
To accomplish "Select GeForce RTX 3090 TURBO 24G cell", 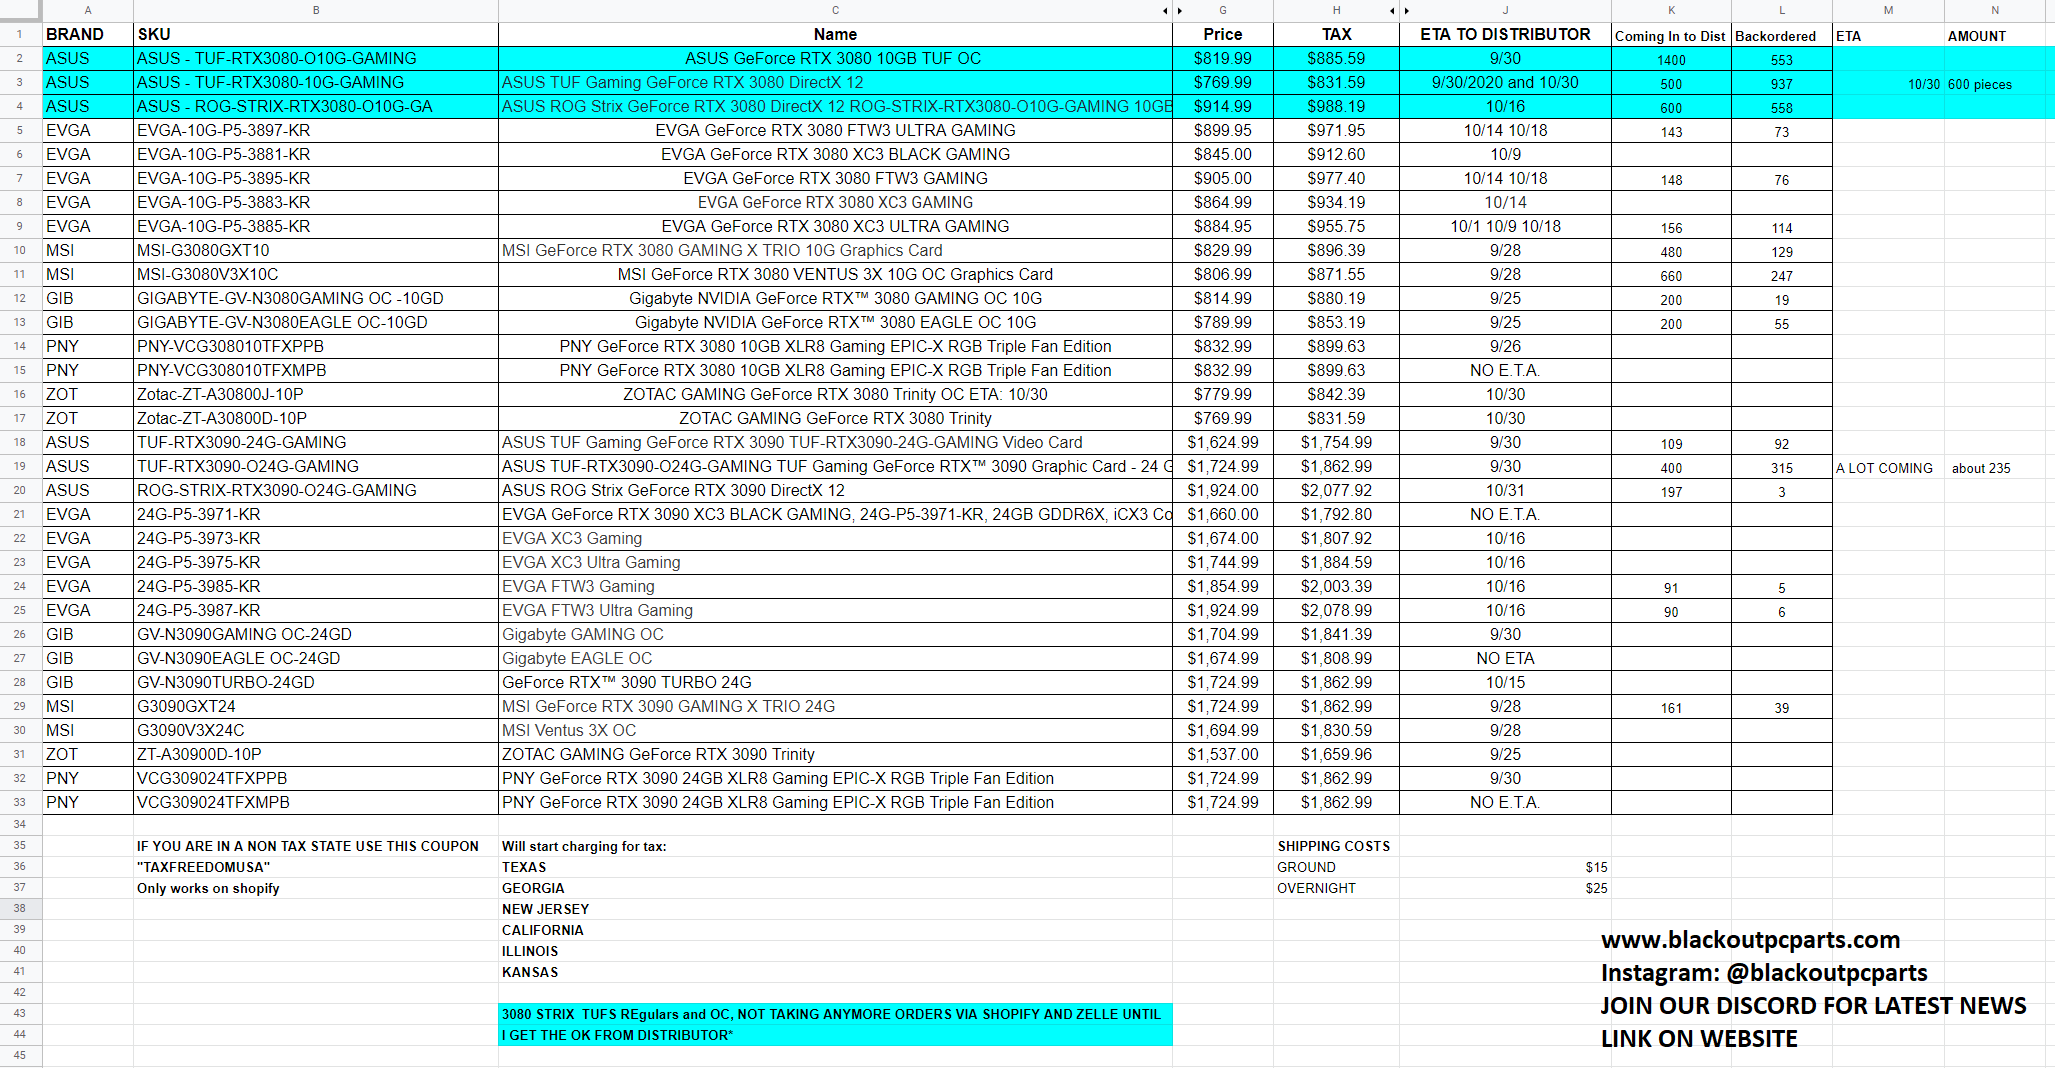I will pos(835,682).
